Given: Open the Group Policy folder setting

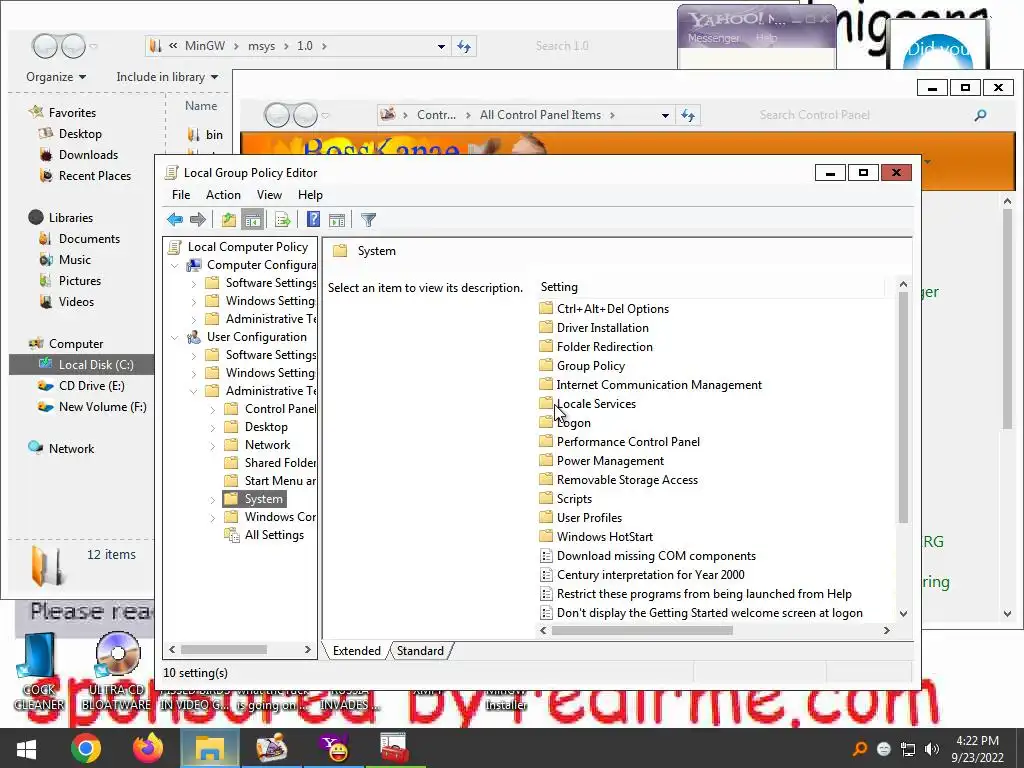Looking at the screenshot, I should point(590,366).
